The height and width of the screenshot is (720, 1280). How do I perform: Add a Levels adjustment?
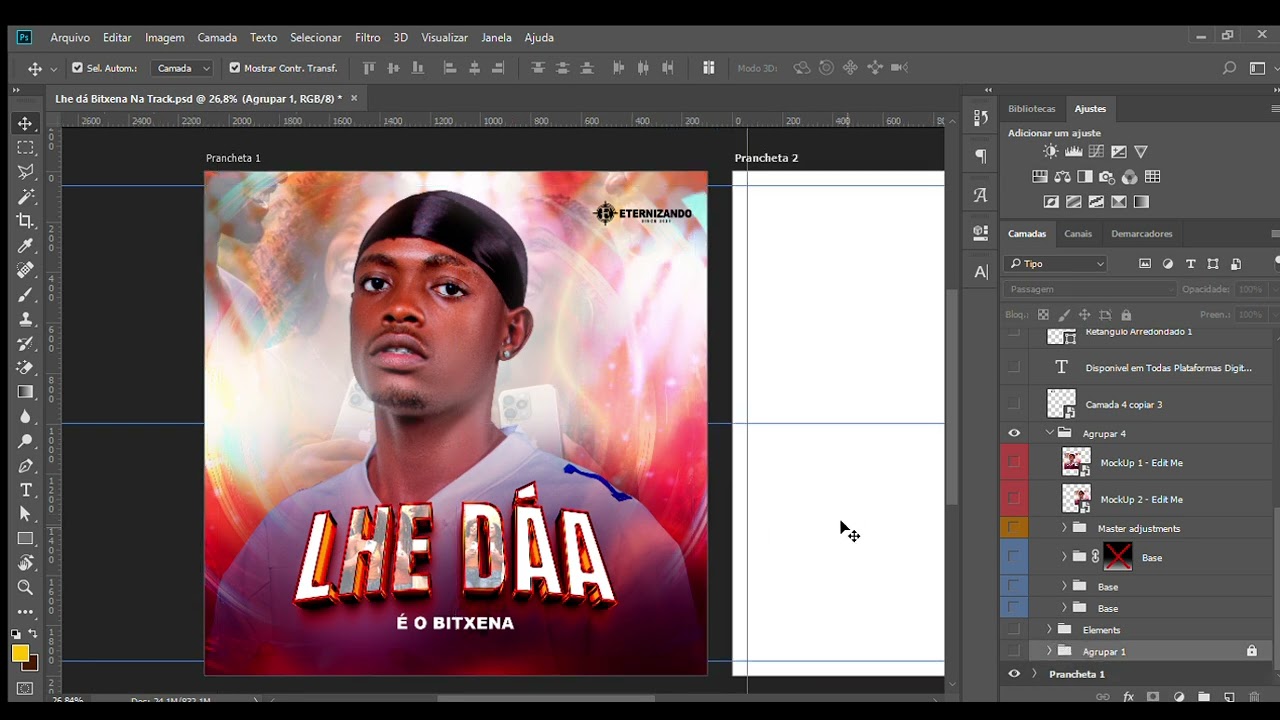tap(1073, 152)
